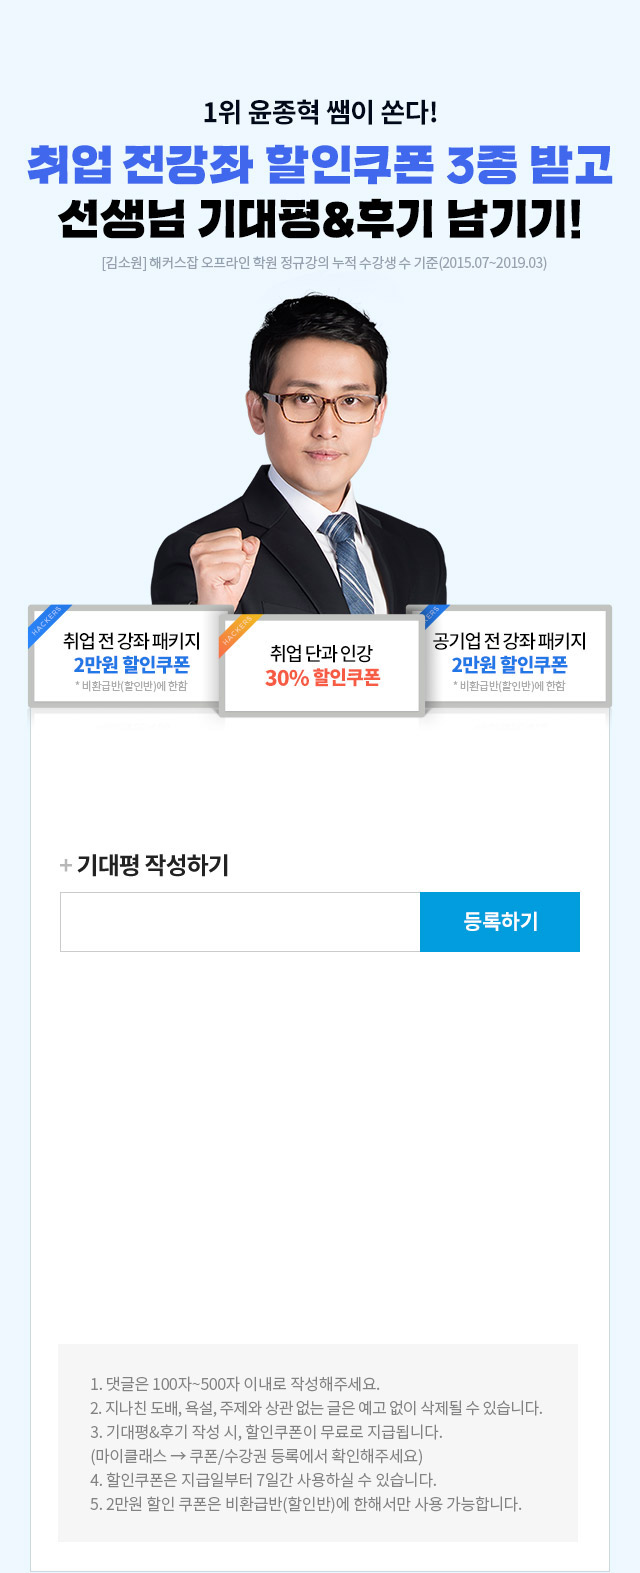Click the headline 1위 윤종혁 쌤이 쏜다!
This screenshot has height=1573, width=640.
320,112
